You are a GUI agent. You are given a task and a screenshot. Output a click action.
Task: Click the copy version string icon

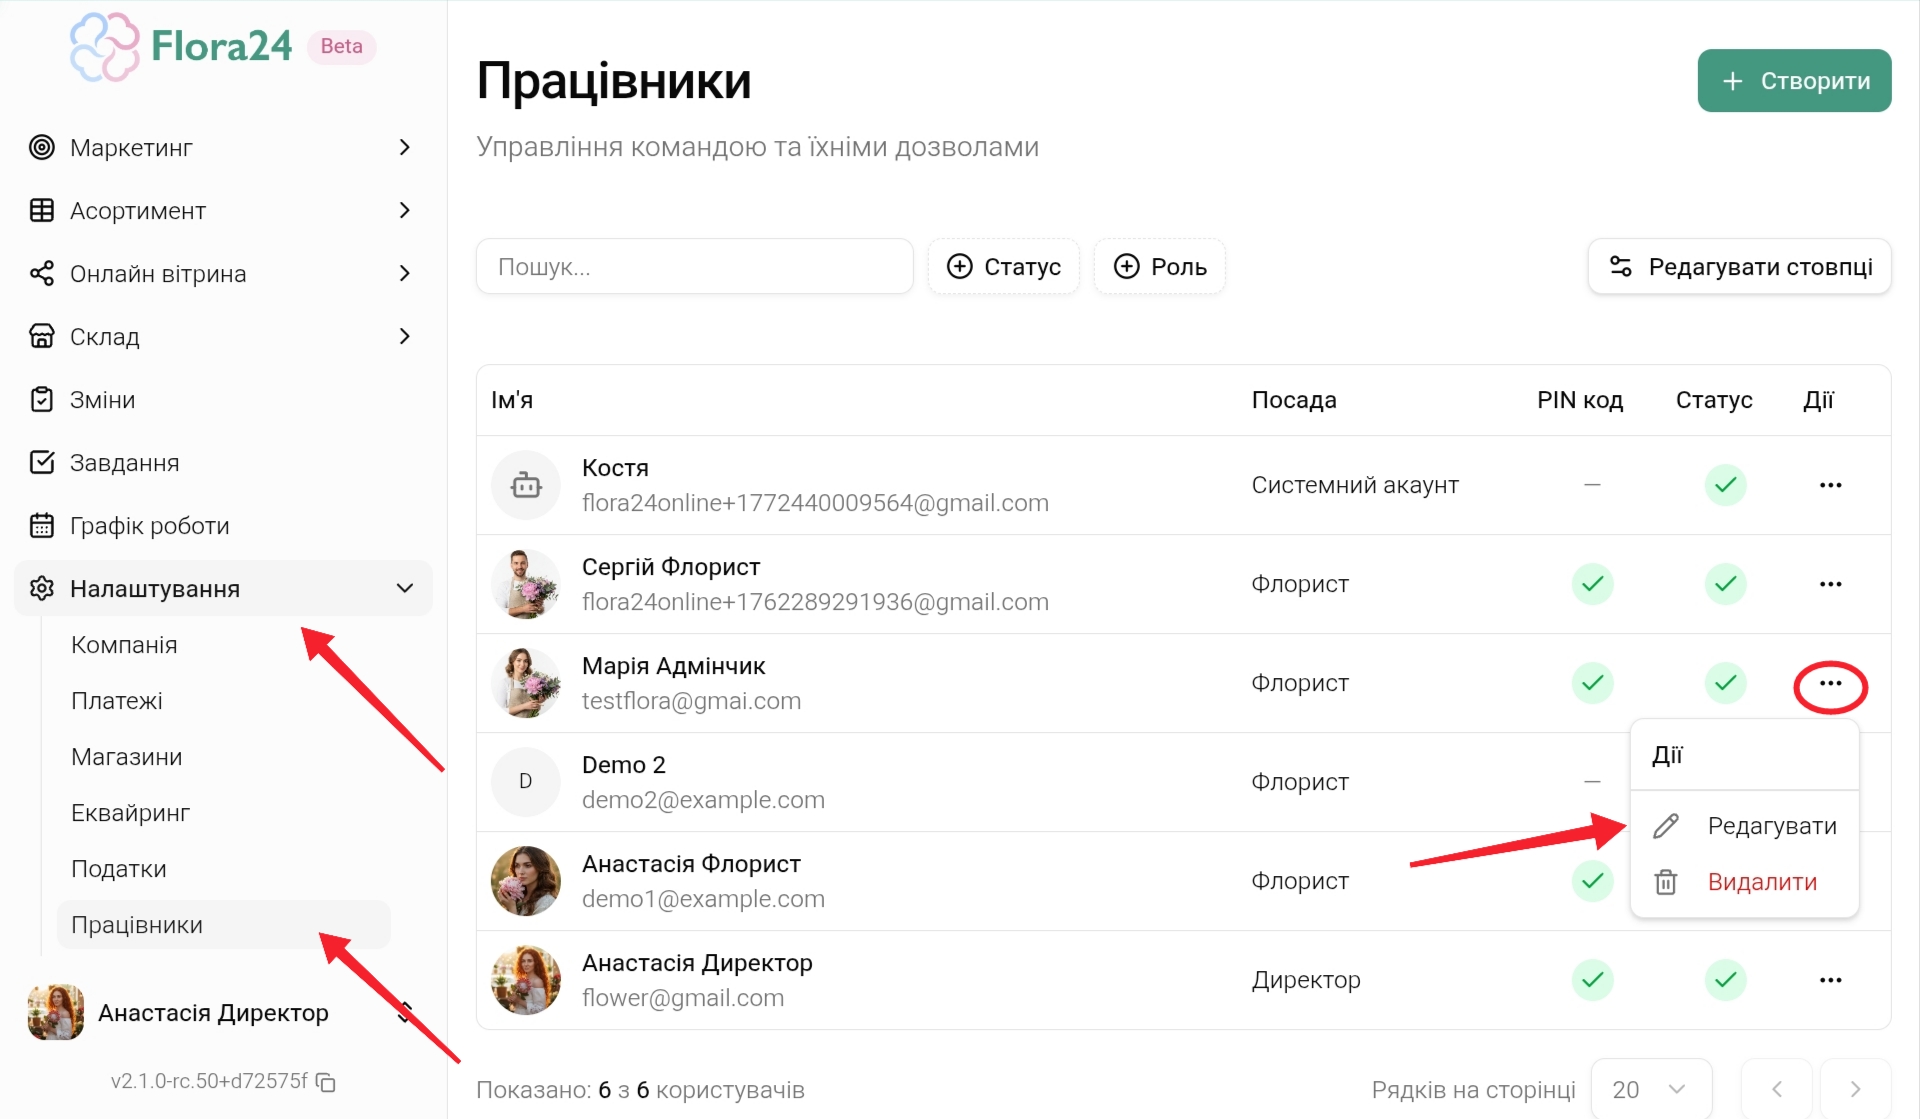click(326, 1082)
